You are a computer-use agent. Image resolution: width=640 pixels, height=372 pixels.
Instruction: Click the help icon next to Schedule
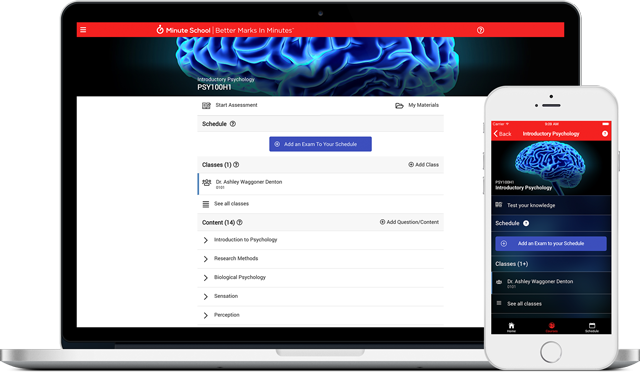(x=233, y=124)
